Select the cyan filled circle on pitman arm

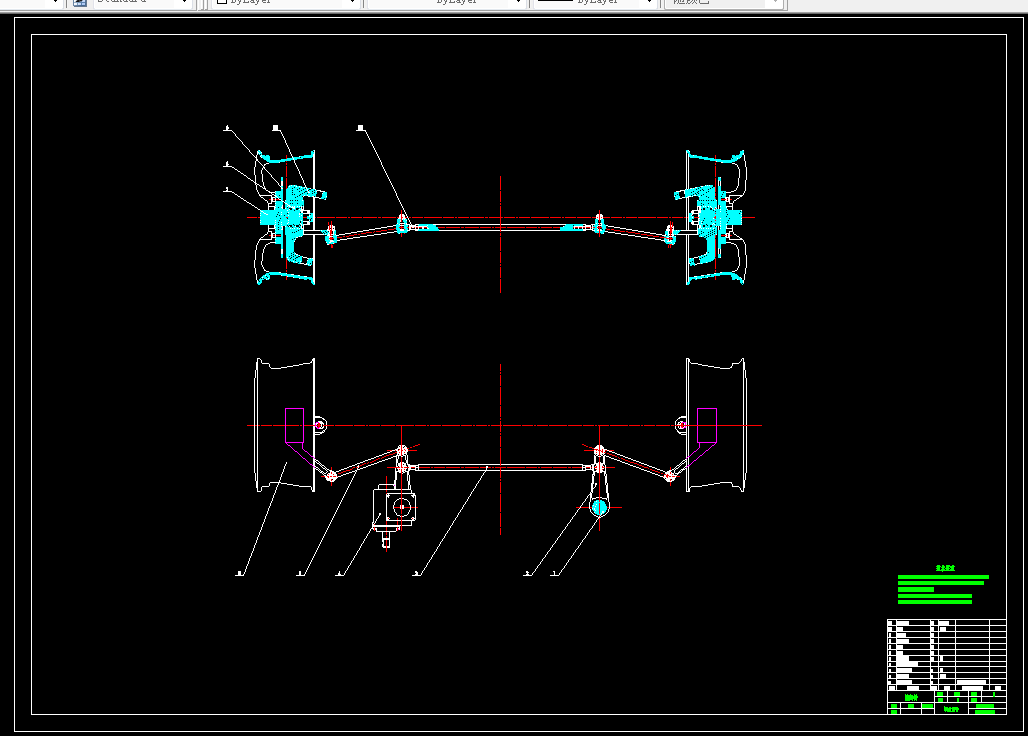[599, 507]
